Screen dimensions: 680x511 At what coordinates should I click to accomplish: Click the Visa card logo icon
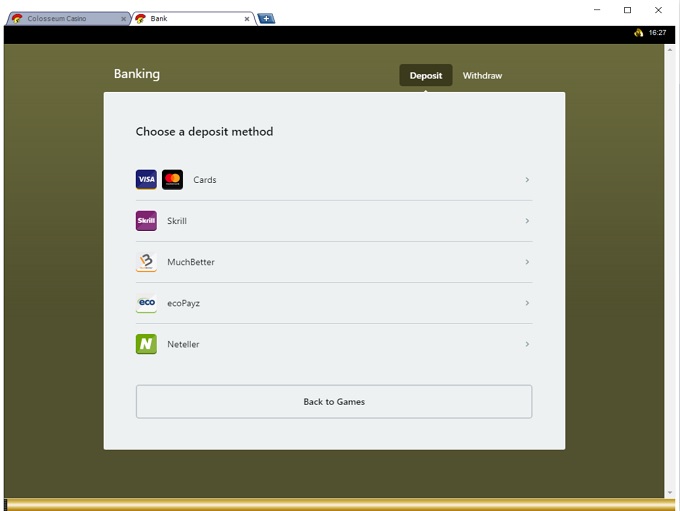point(146,180)
